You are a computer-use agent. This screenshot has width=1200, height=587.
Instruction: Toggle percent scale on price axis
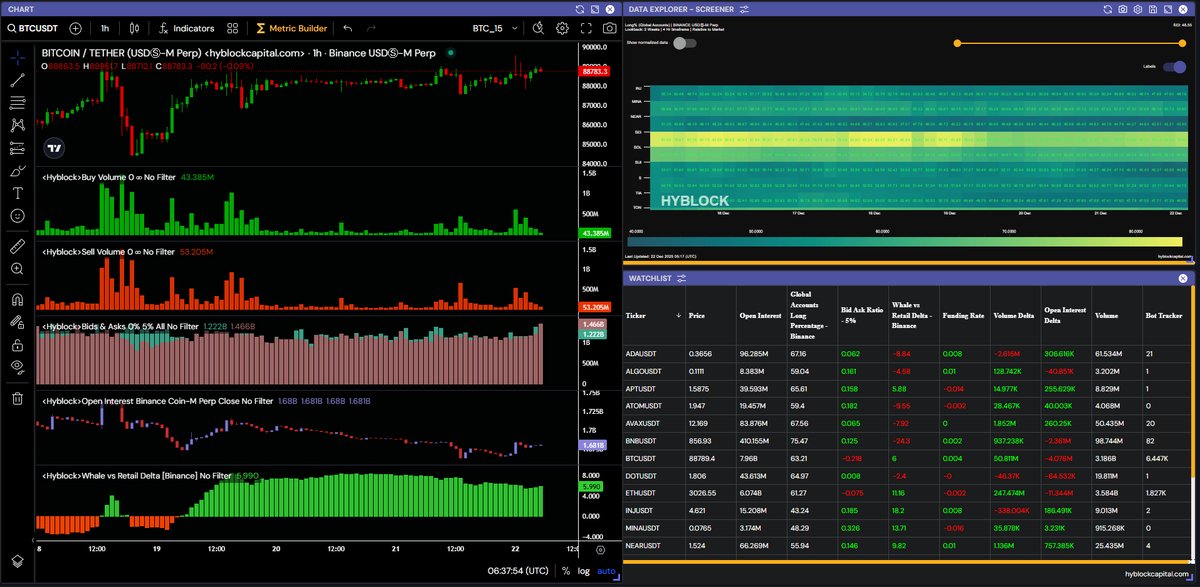(x=566, y=571)
